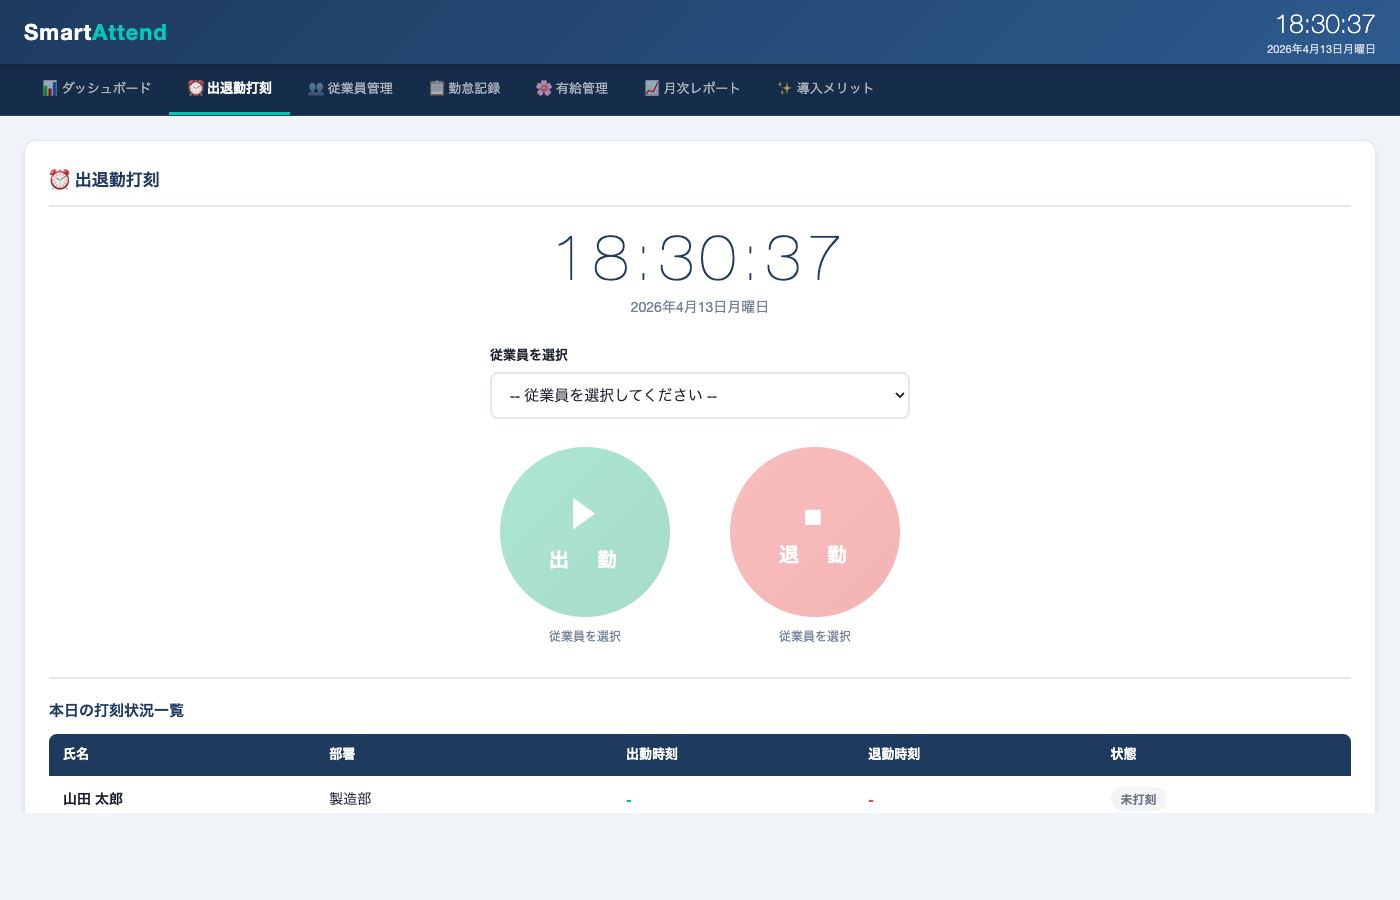Screen dimensions: 1400x900
Task: Click the 未打刻 status badge for 山田 太郎
Action: (1138, 799)
